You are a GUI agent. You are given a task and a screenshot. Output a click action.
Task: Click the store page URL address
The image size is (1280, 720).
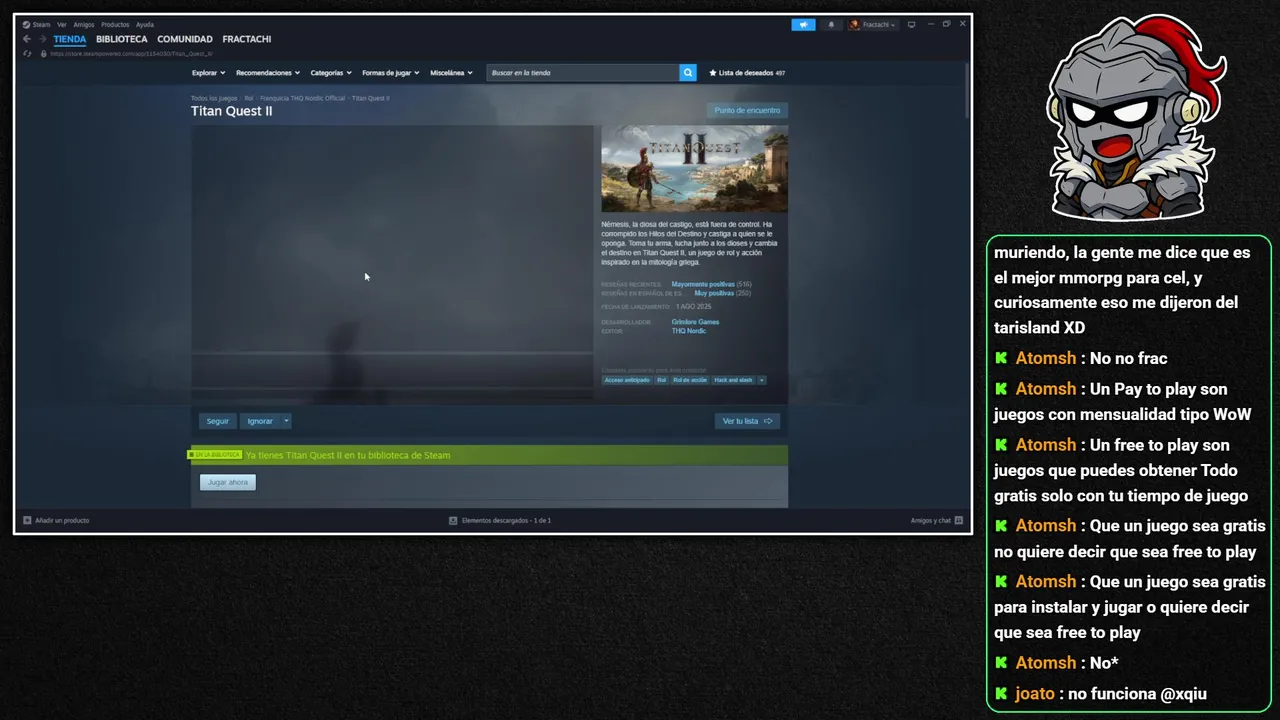point(131,54)
